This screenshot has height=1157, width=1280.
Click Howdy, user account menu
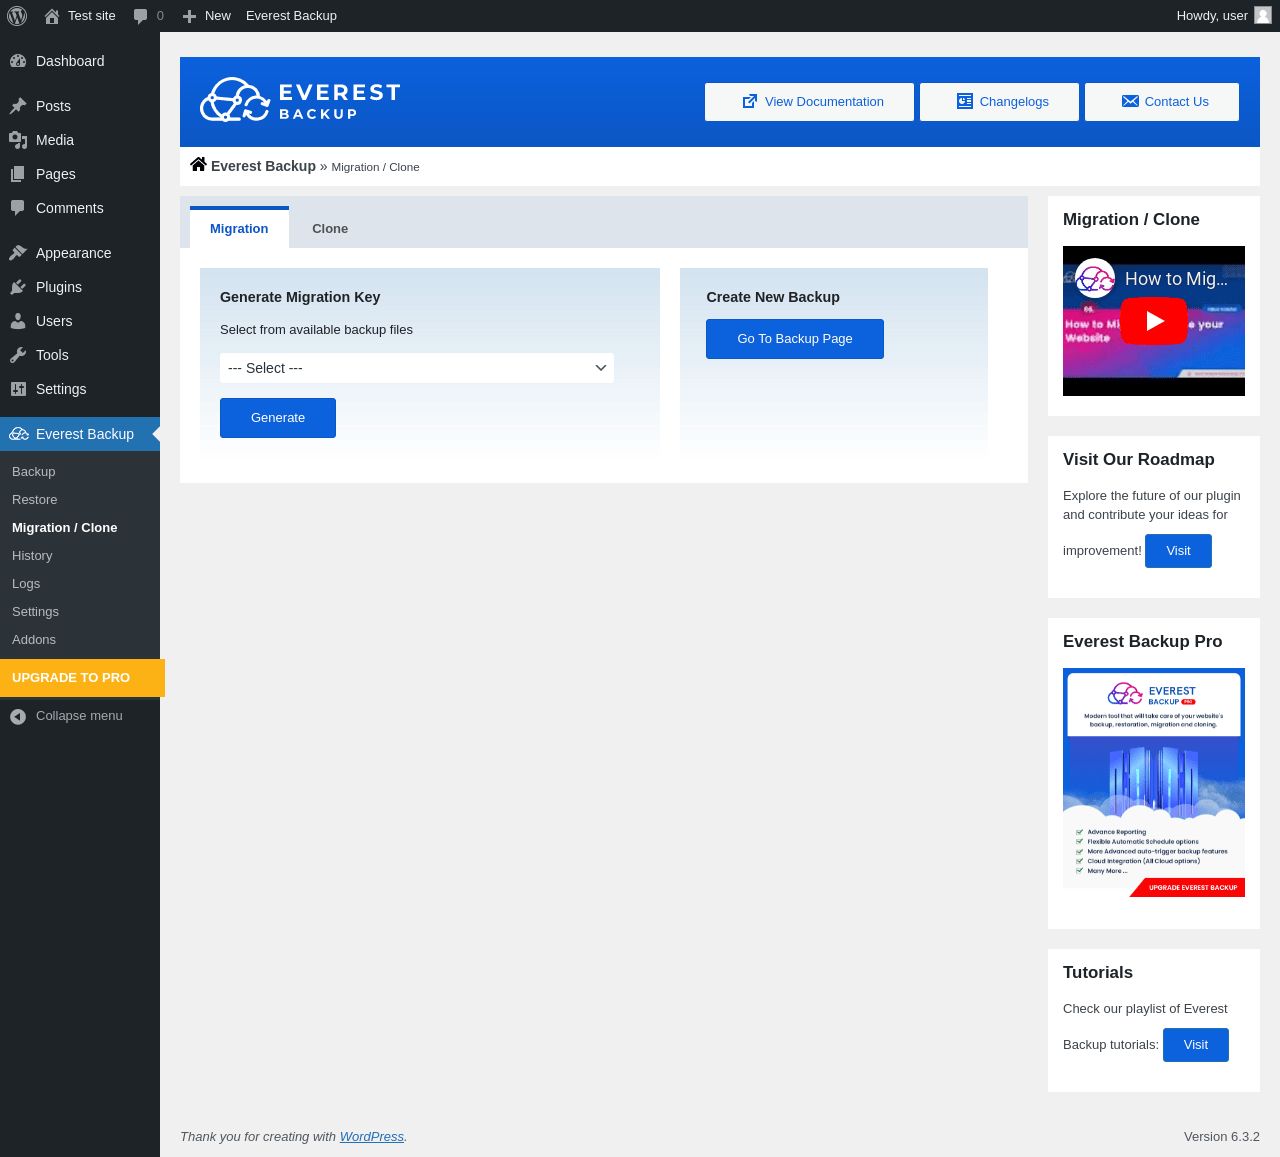pos(1224,16)
